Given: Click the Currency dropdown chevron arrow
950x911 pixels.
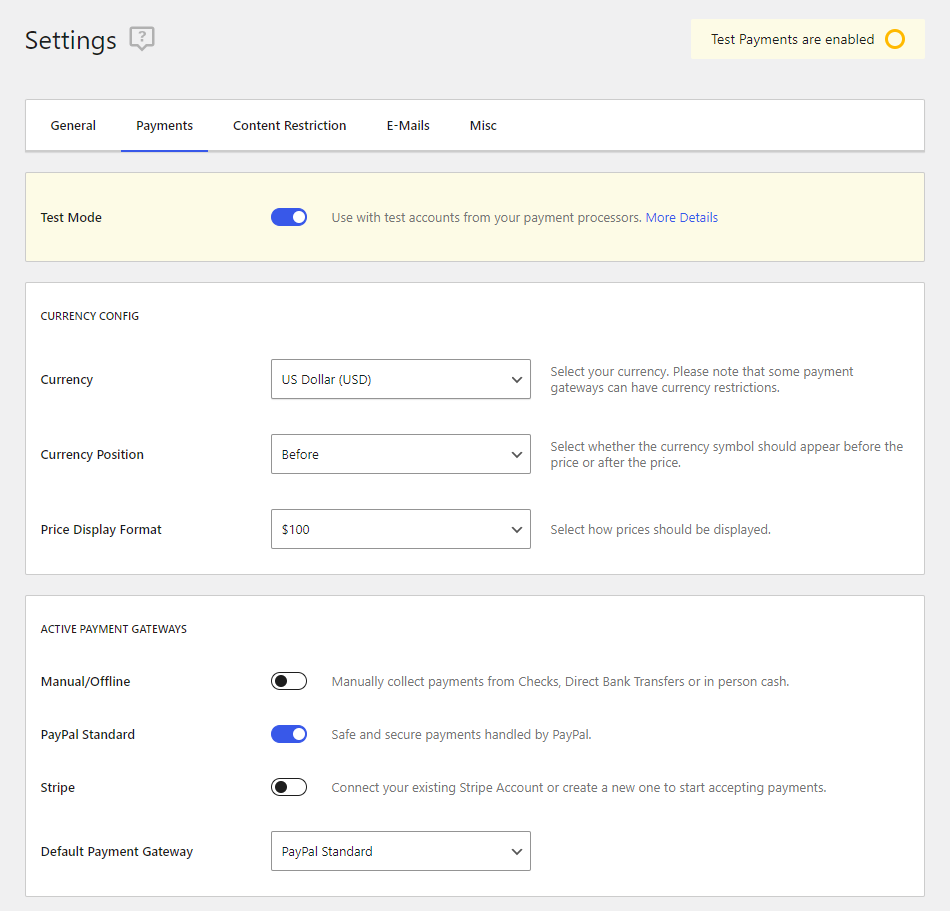Looking at the screenshot, I should [516, 380].
